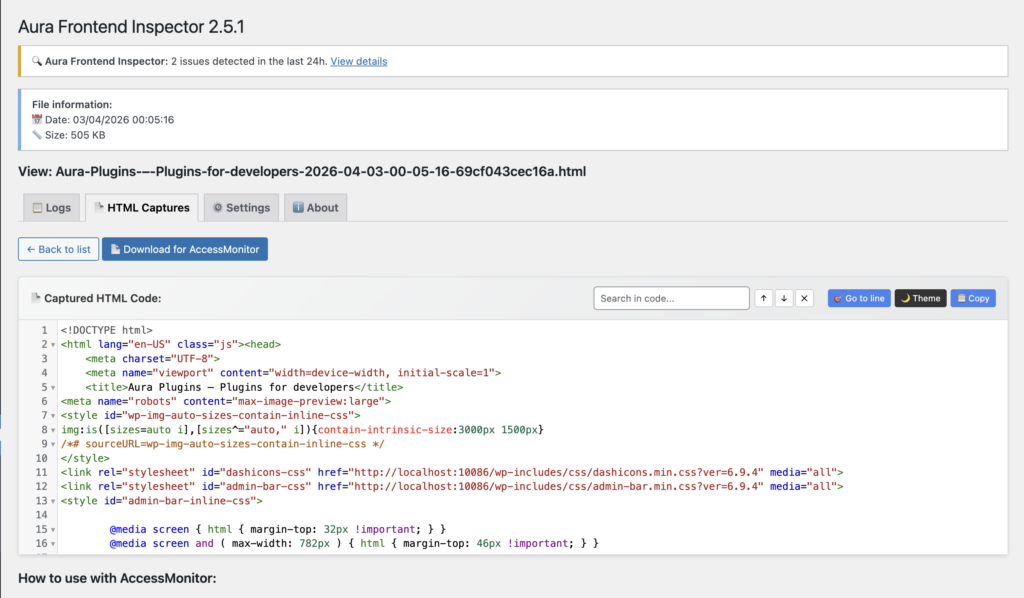Collapse the @media rule on line 15
Screen dimensions: 1024x598
pyautogui.click(x=53, y=529)
